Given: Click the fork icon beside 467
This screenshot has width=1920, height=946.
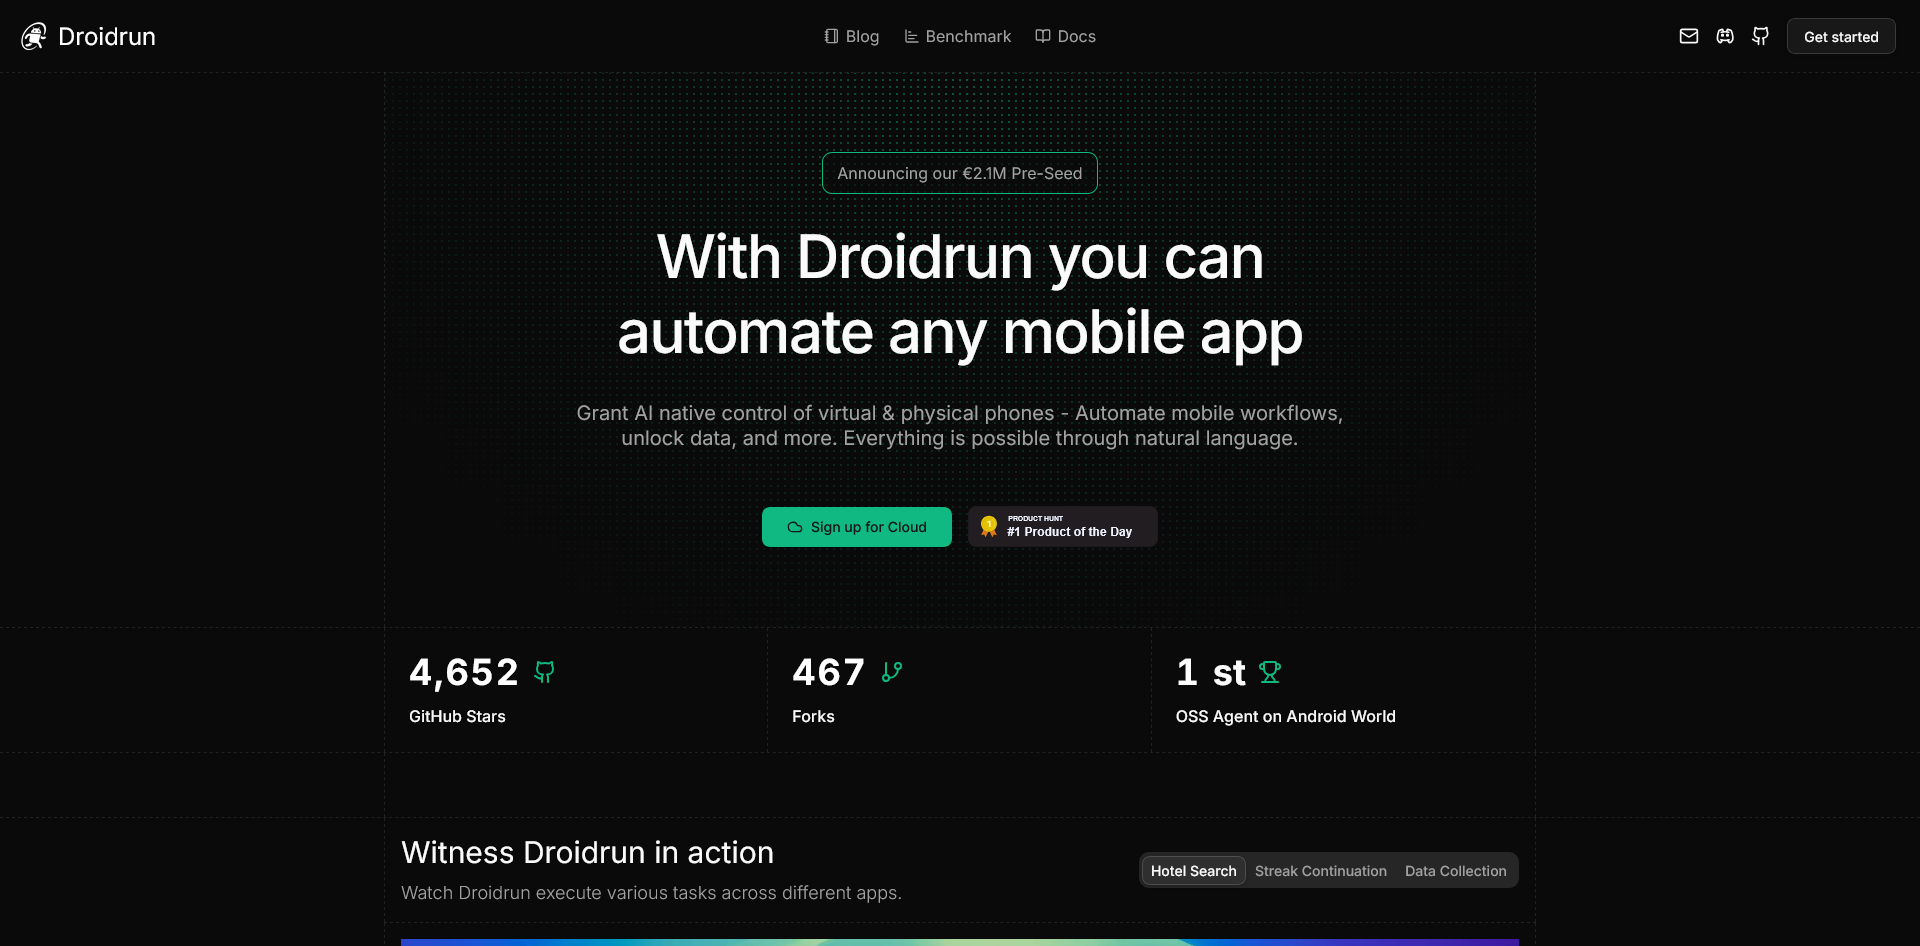Looking at the screenshot, I should (891, 672).
